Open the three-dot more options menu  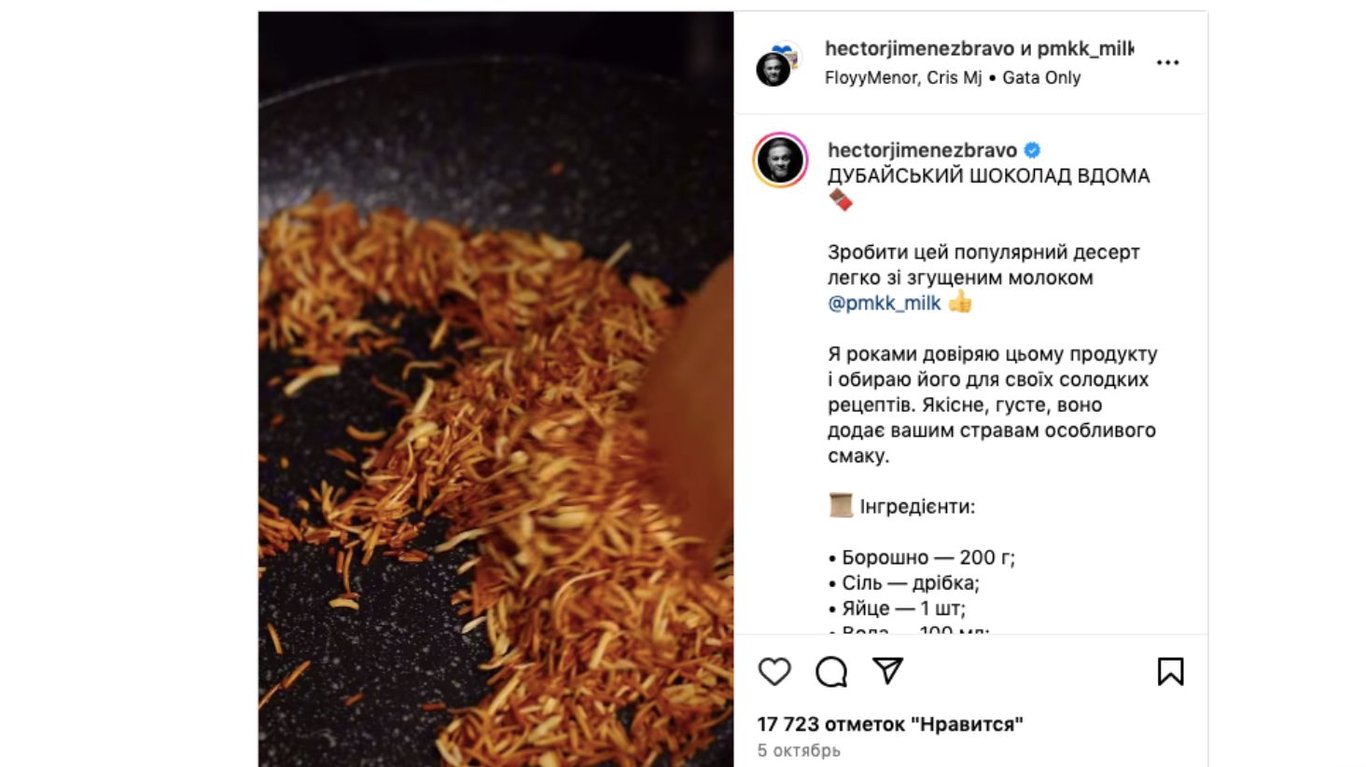click(1168, 62)
